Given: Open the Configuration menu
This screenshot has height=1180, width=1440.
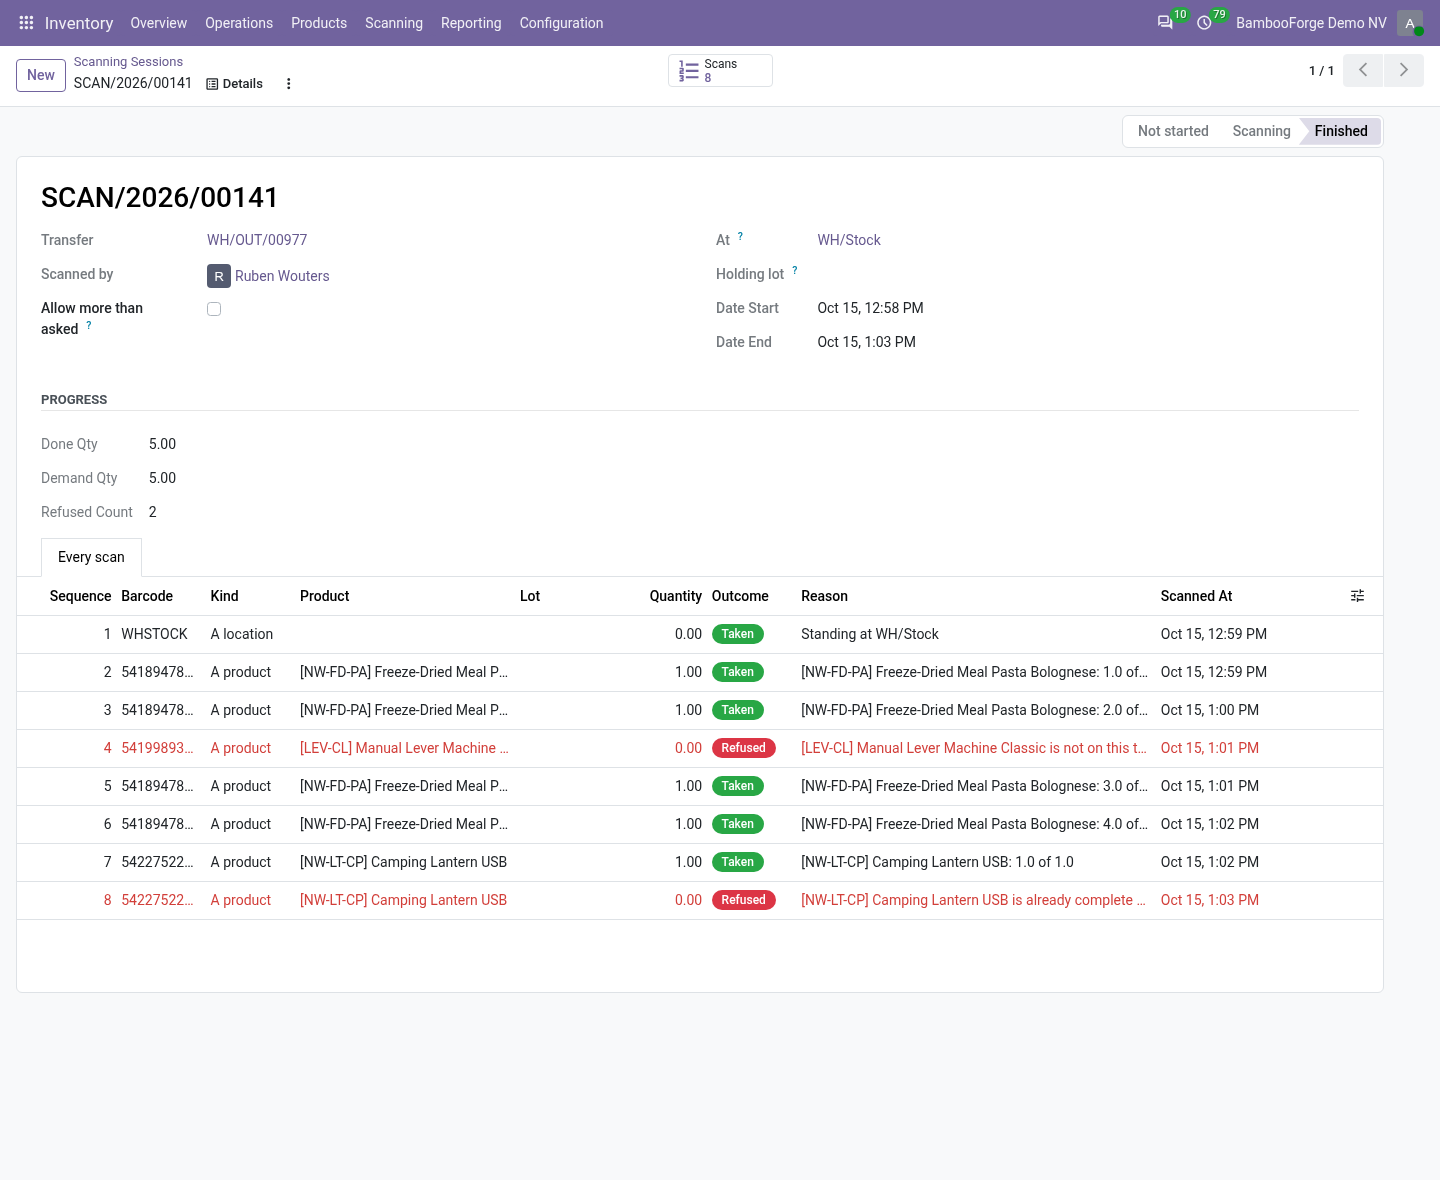Looking at the screenshot, I should [x=561, y=23].
